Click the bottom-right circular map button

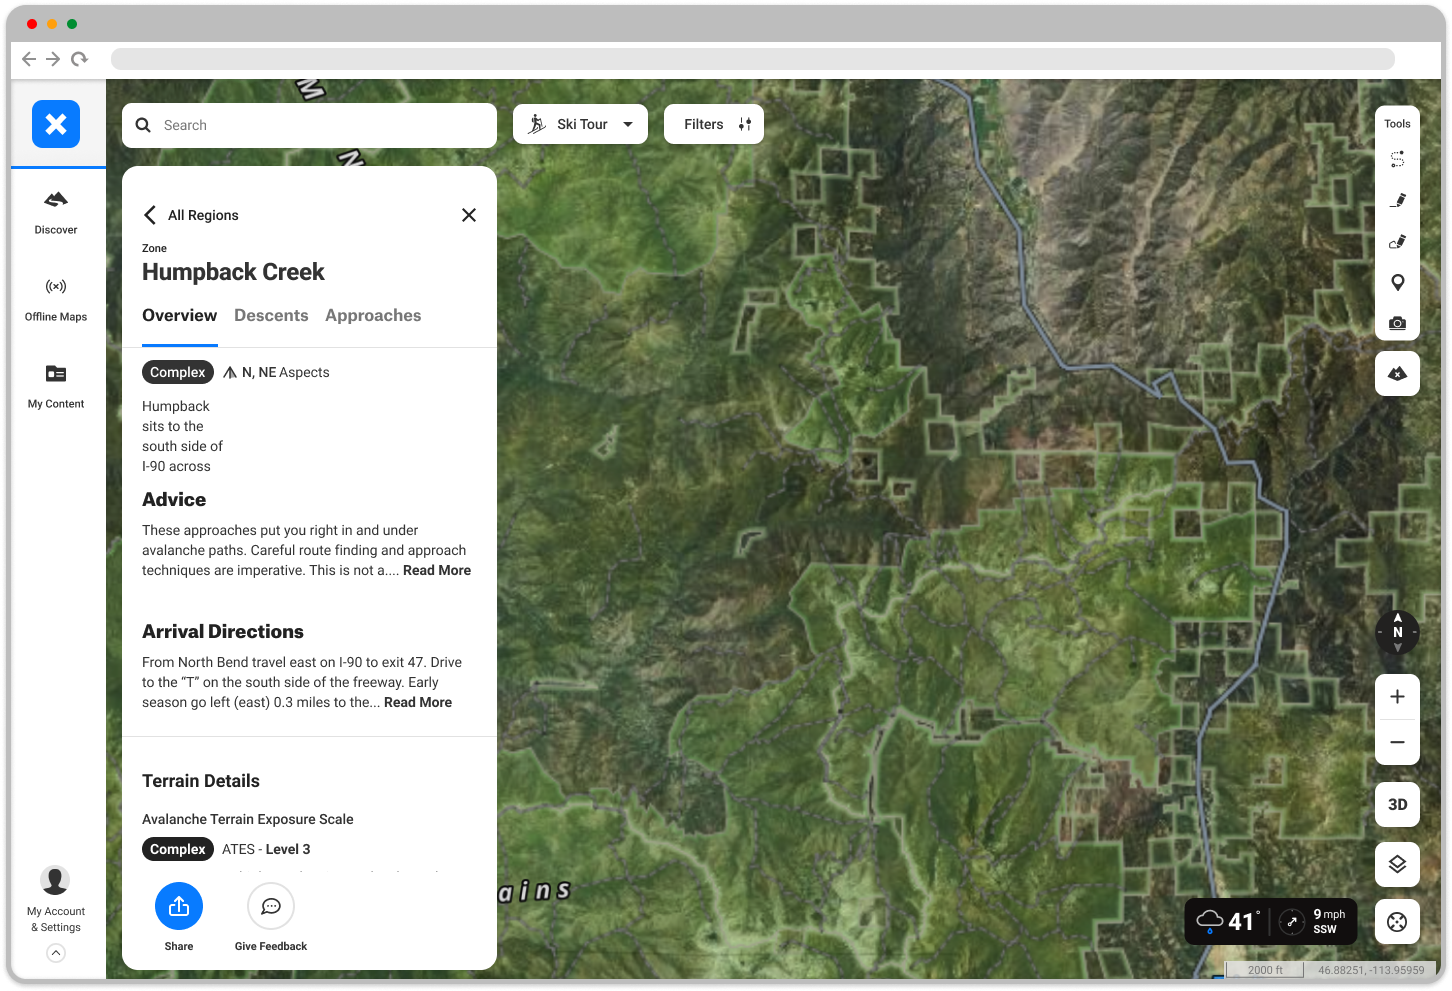click(x=1398, y=922)
